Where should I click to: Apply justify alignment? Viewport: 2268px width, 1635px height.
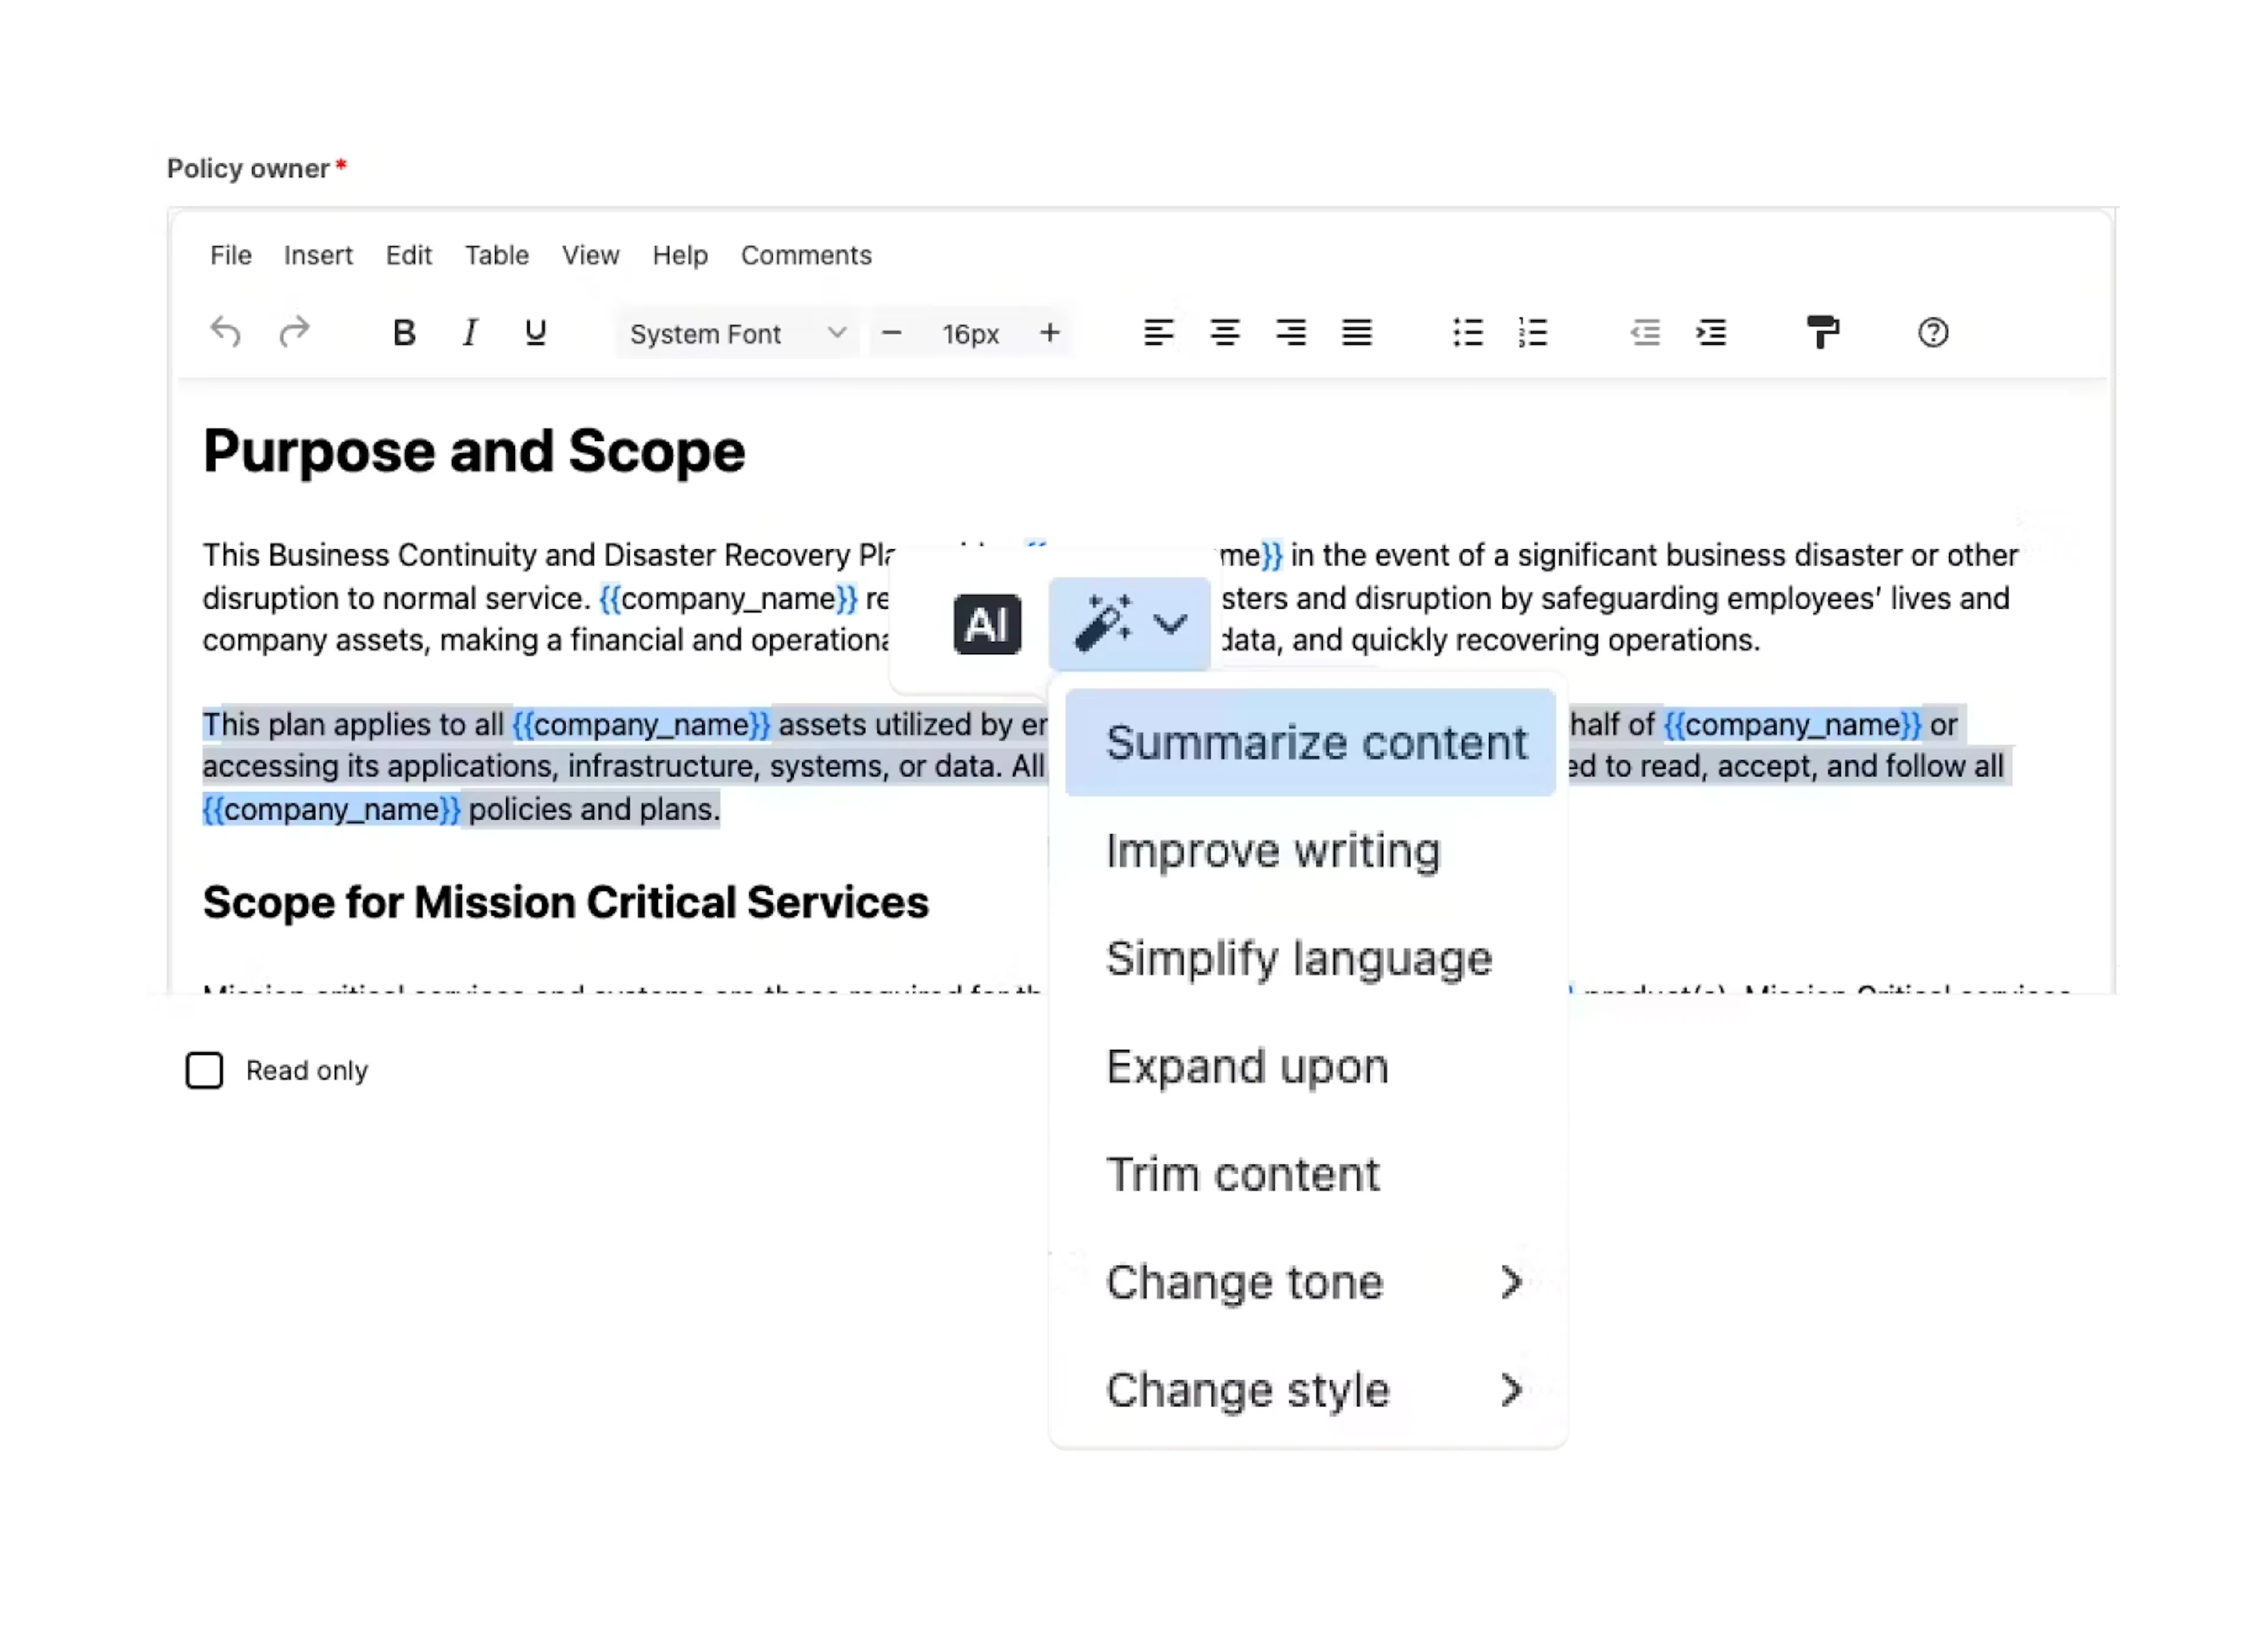1357,333
